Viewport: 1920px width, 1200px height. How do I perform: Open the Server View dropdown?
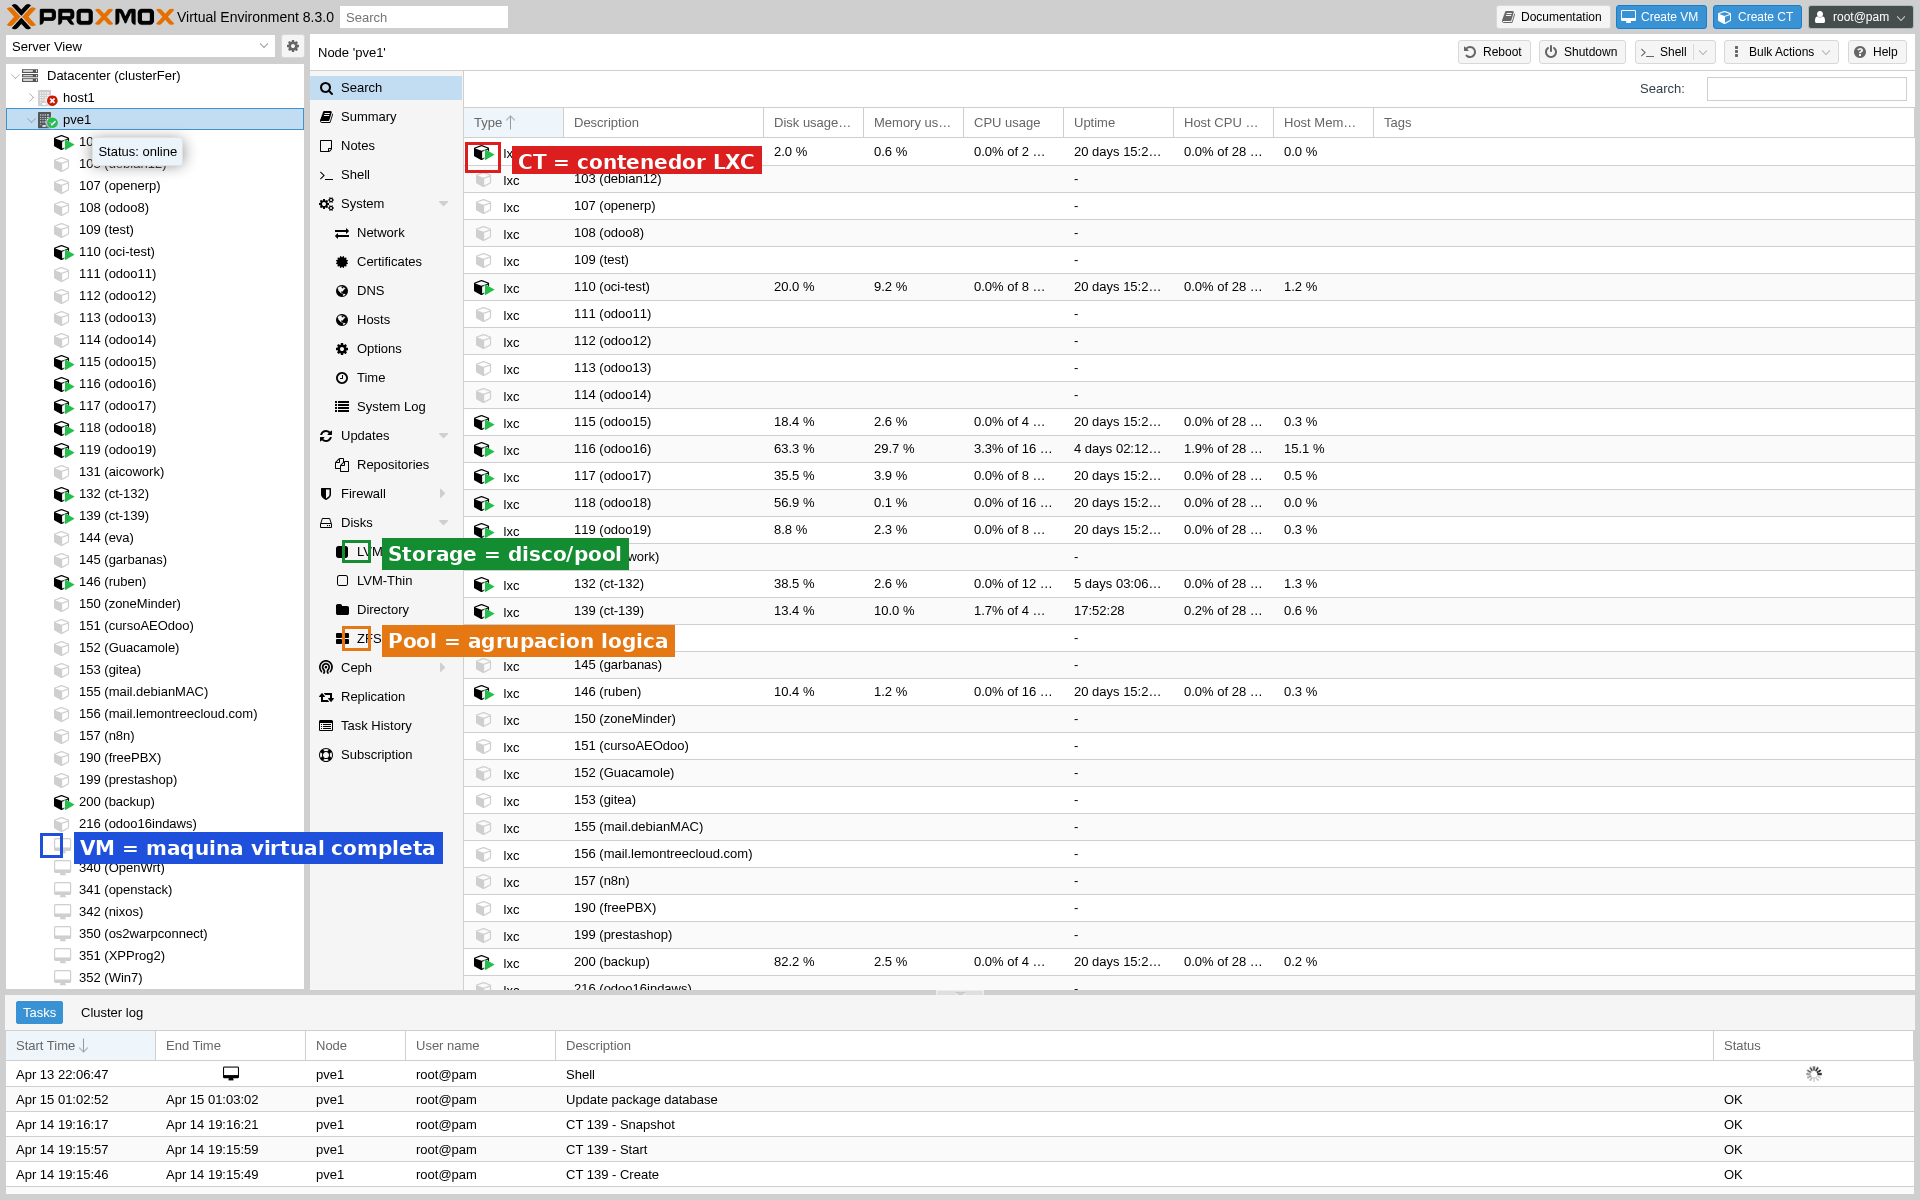(x=264, y=46)
